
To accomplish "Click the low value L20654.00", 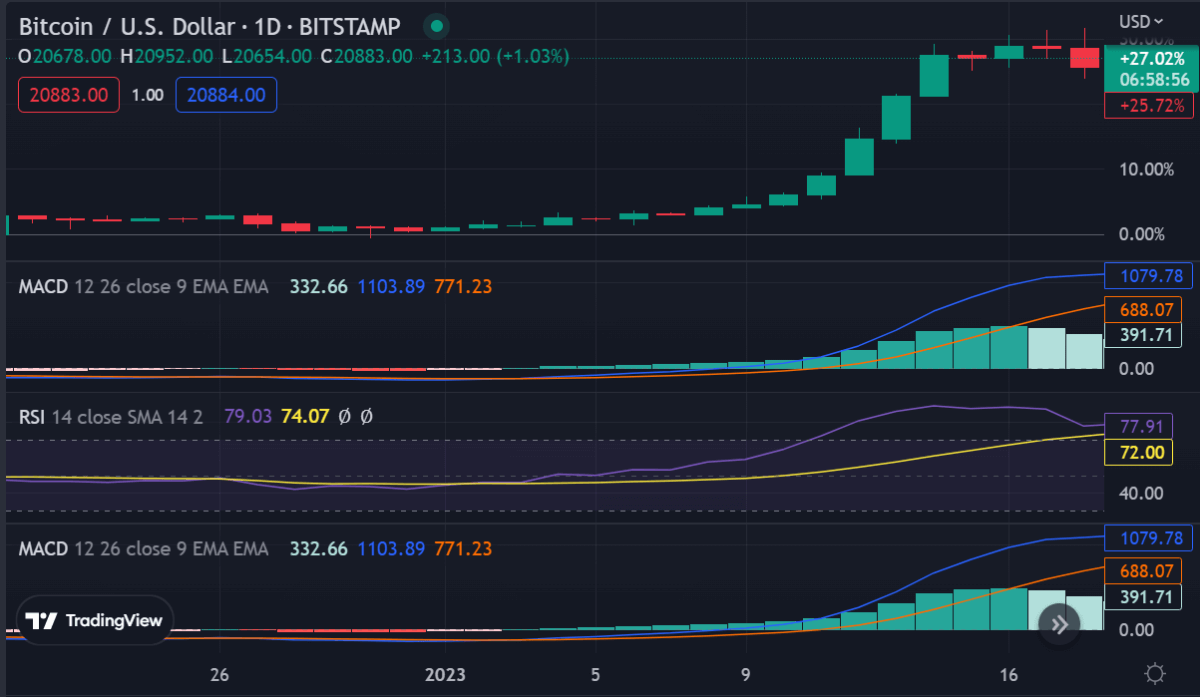I will click(x=267, y=57).
